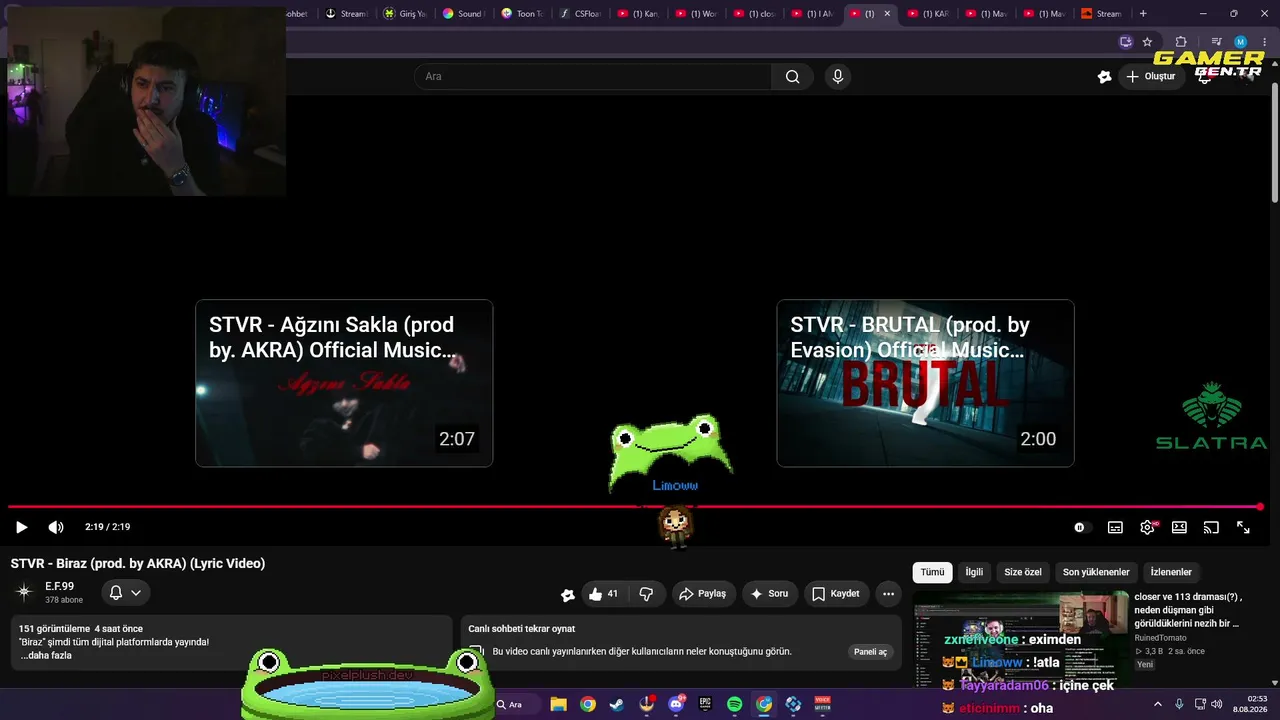Turn on subtitles in the player
1280x720 pixels.
coord(1115,527)
